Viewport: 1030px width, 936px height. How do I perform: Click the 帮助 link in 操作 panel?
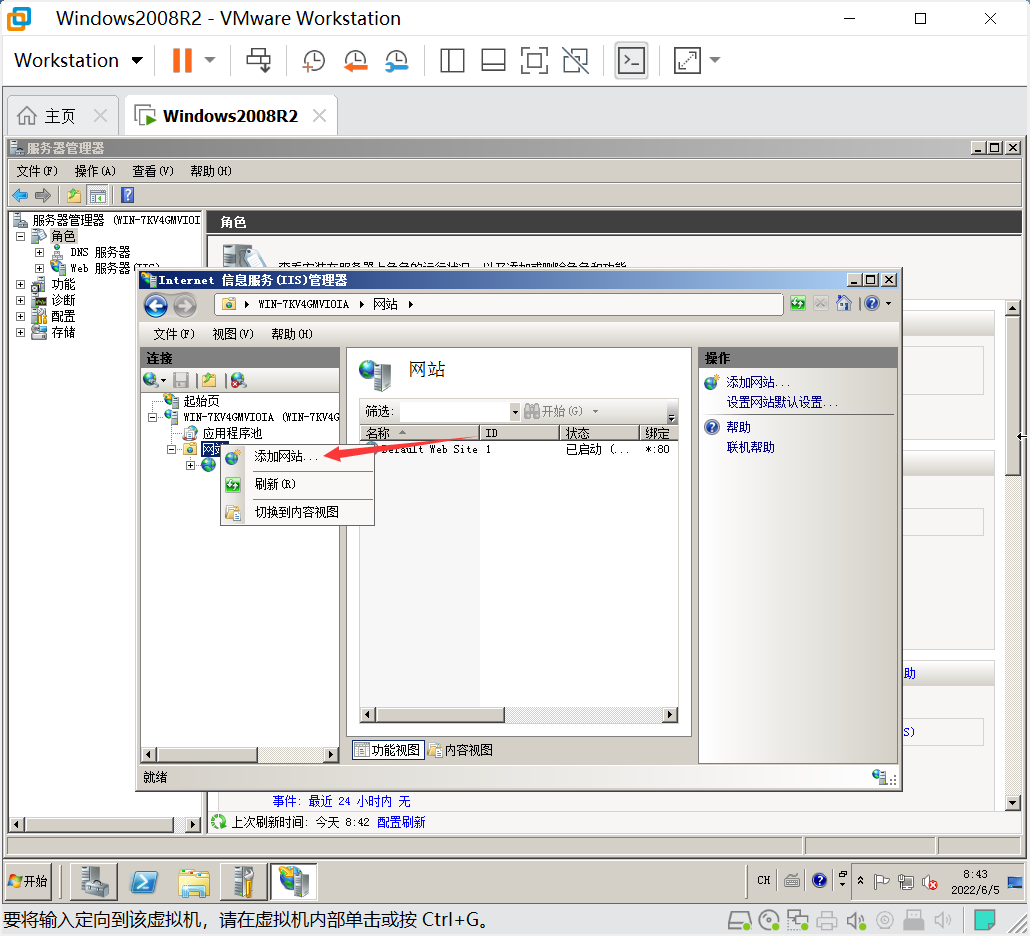[738, 428]
